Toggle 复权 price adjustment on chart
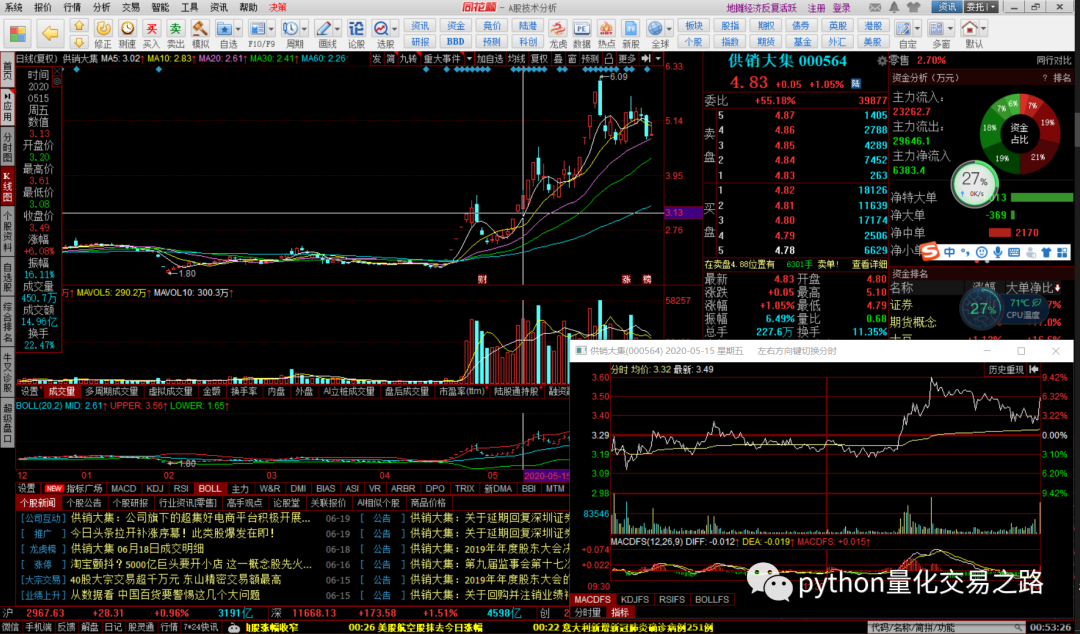1080x634 pixels. point(539,59)
